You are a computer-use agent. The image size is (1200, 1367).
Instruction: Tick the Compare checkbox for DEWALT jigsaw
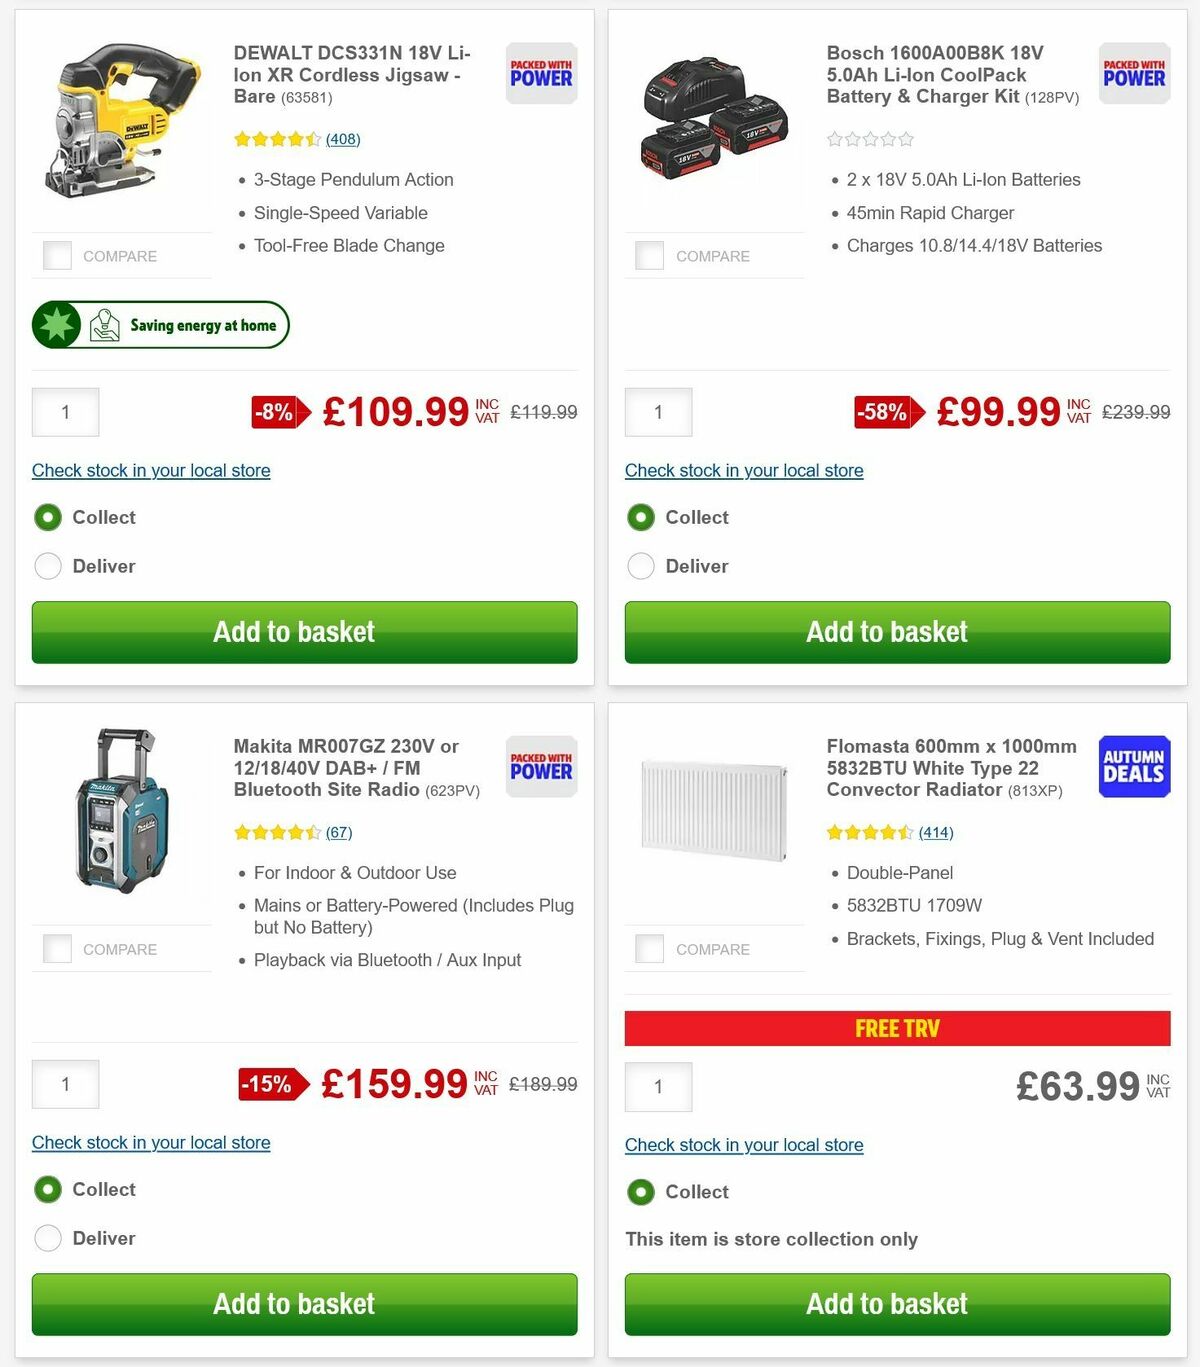coord(57,255)
